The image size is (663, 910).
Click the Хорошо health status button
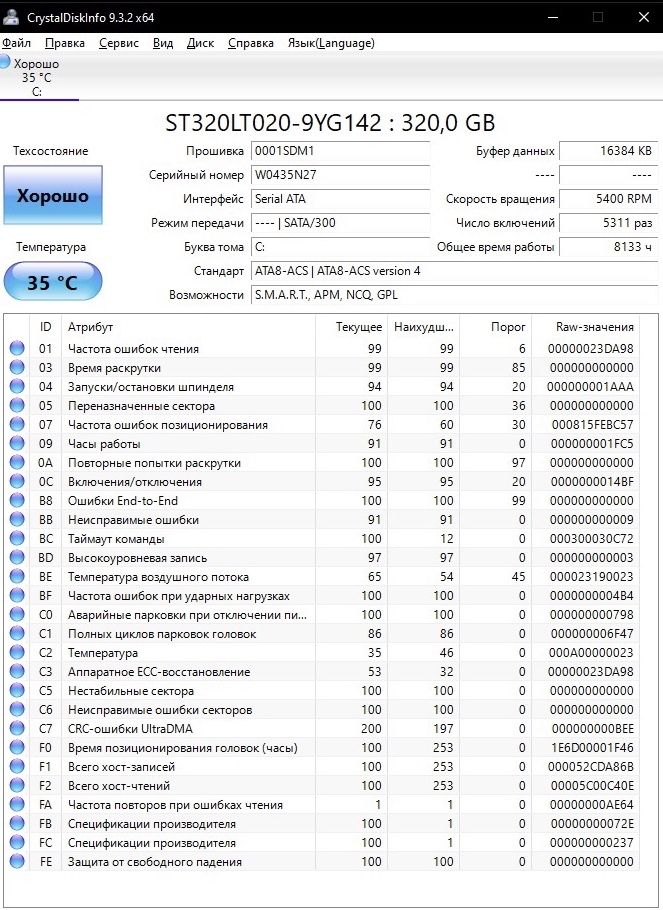(x=53, y=196)
